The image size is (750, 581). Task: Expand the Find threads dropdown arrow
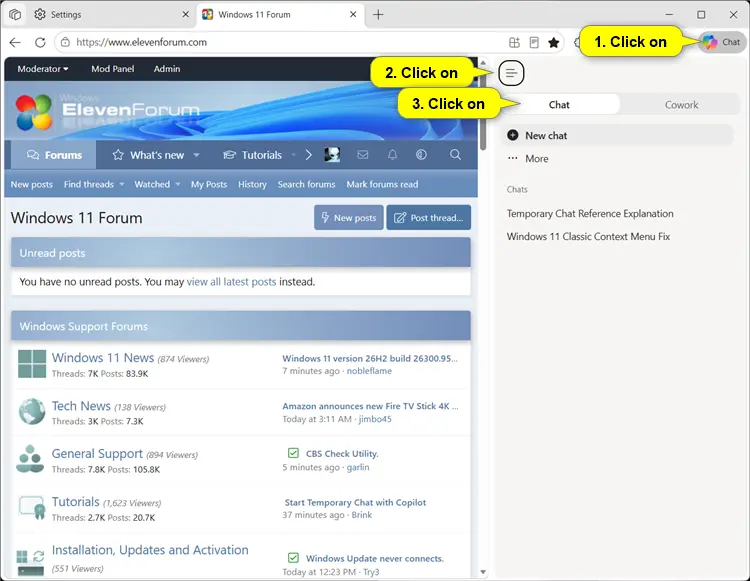tap(121, 184)
